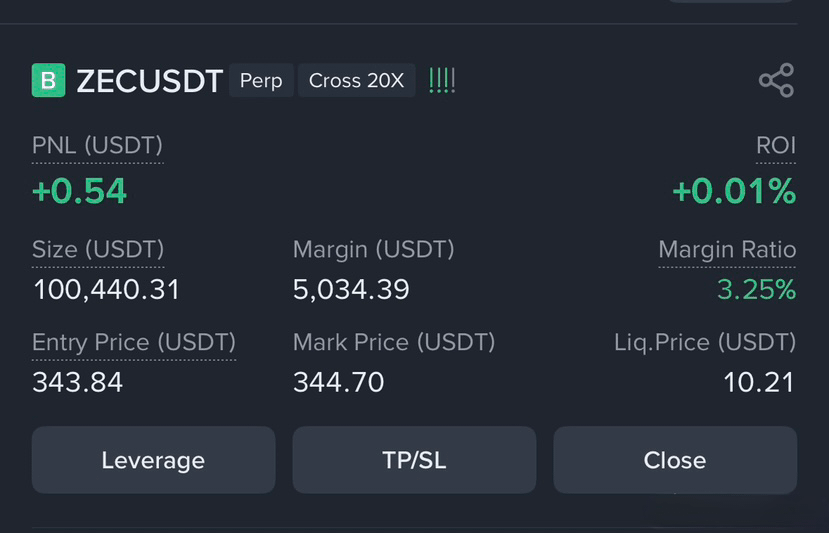Open the Leverage adjustment button

pyautogui.click(x=153, y=460)
